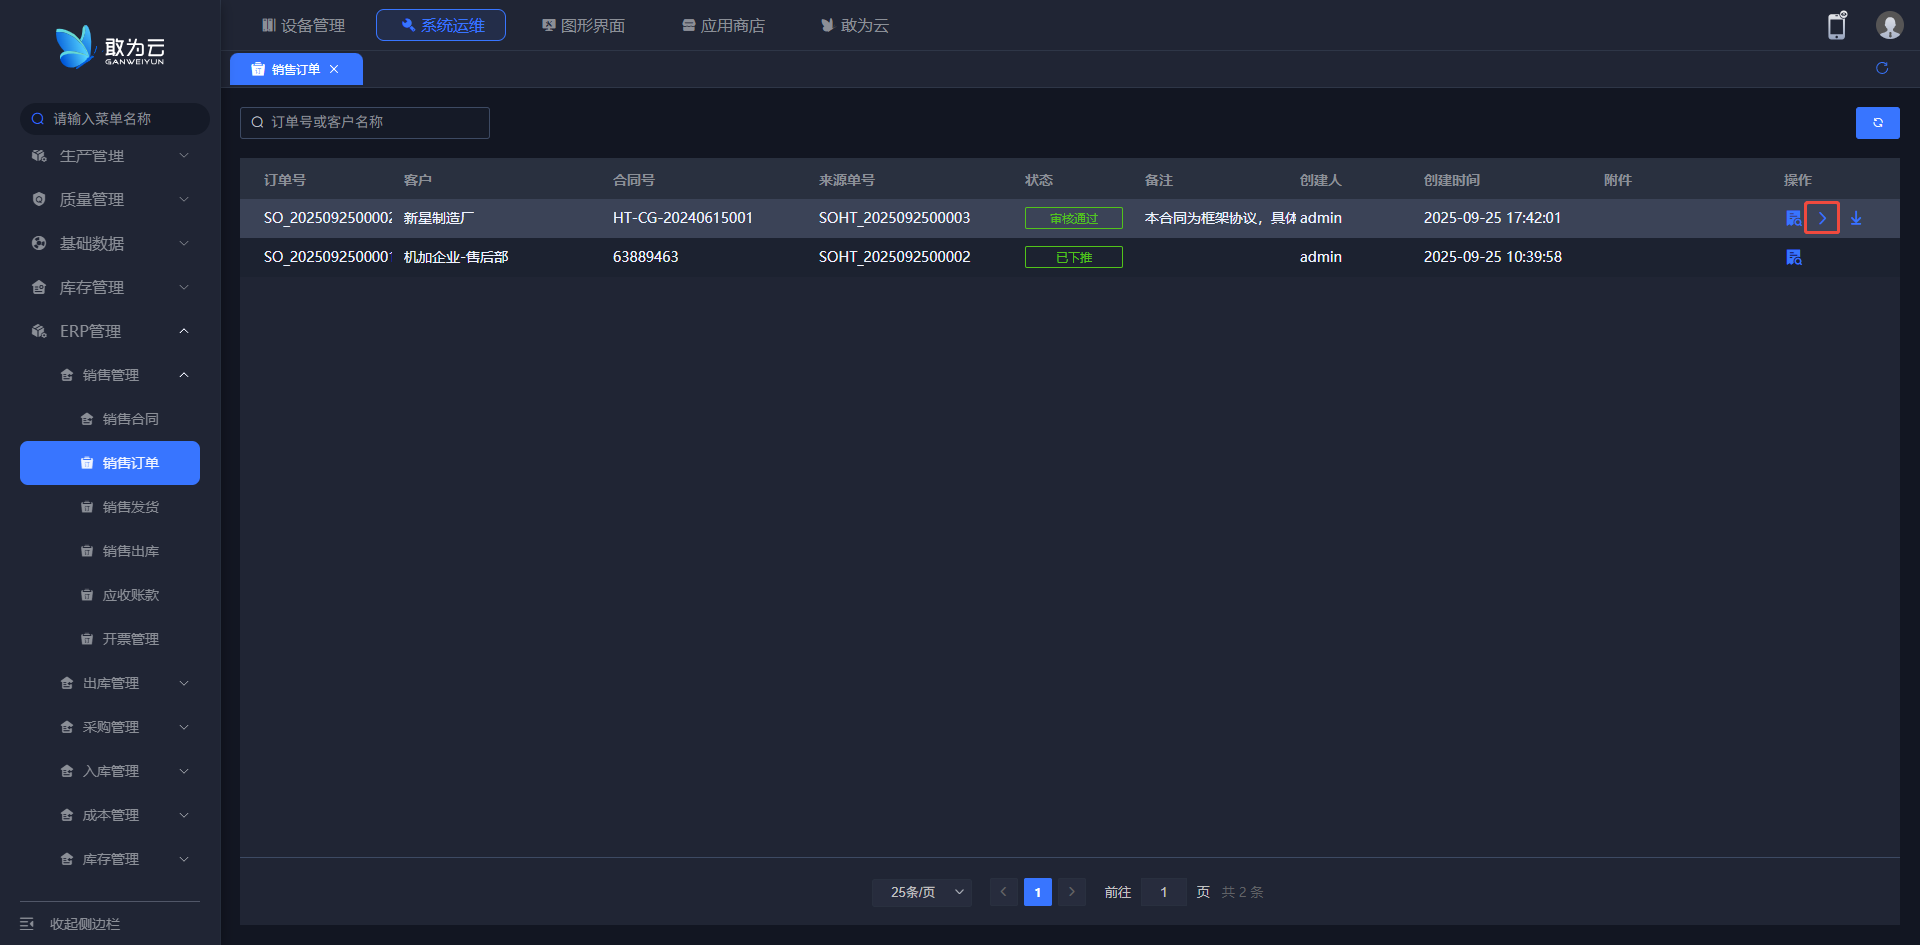Expand the 出库管理 submenu
The width and height of the screenshot is (1920, 945).
pyautogui.click(x=110, y=683)
